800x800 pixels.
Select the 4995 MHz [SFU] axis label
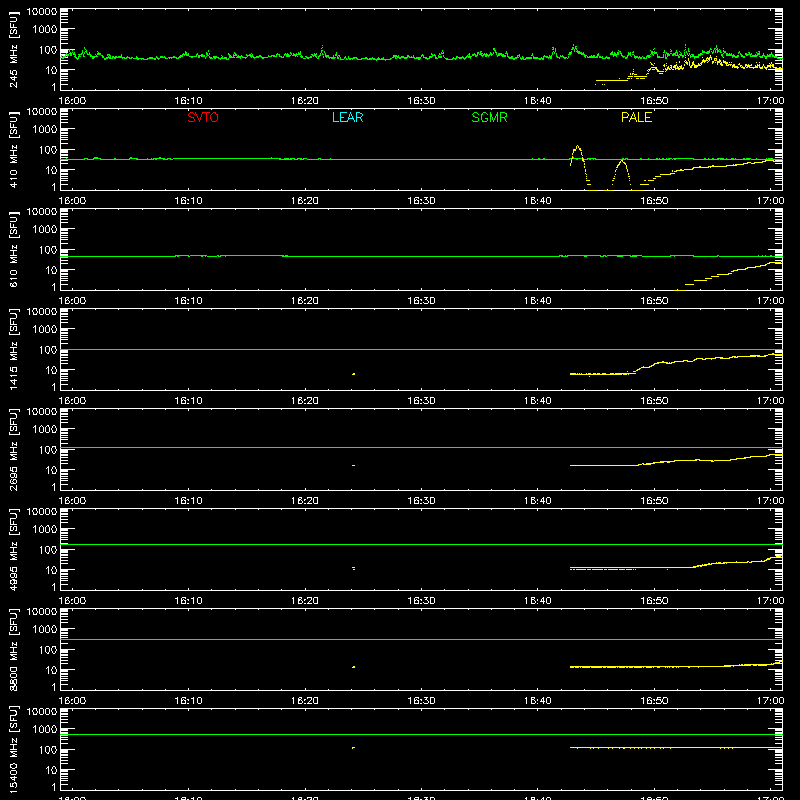pyautogui.click(x=14, y=550)
